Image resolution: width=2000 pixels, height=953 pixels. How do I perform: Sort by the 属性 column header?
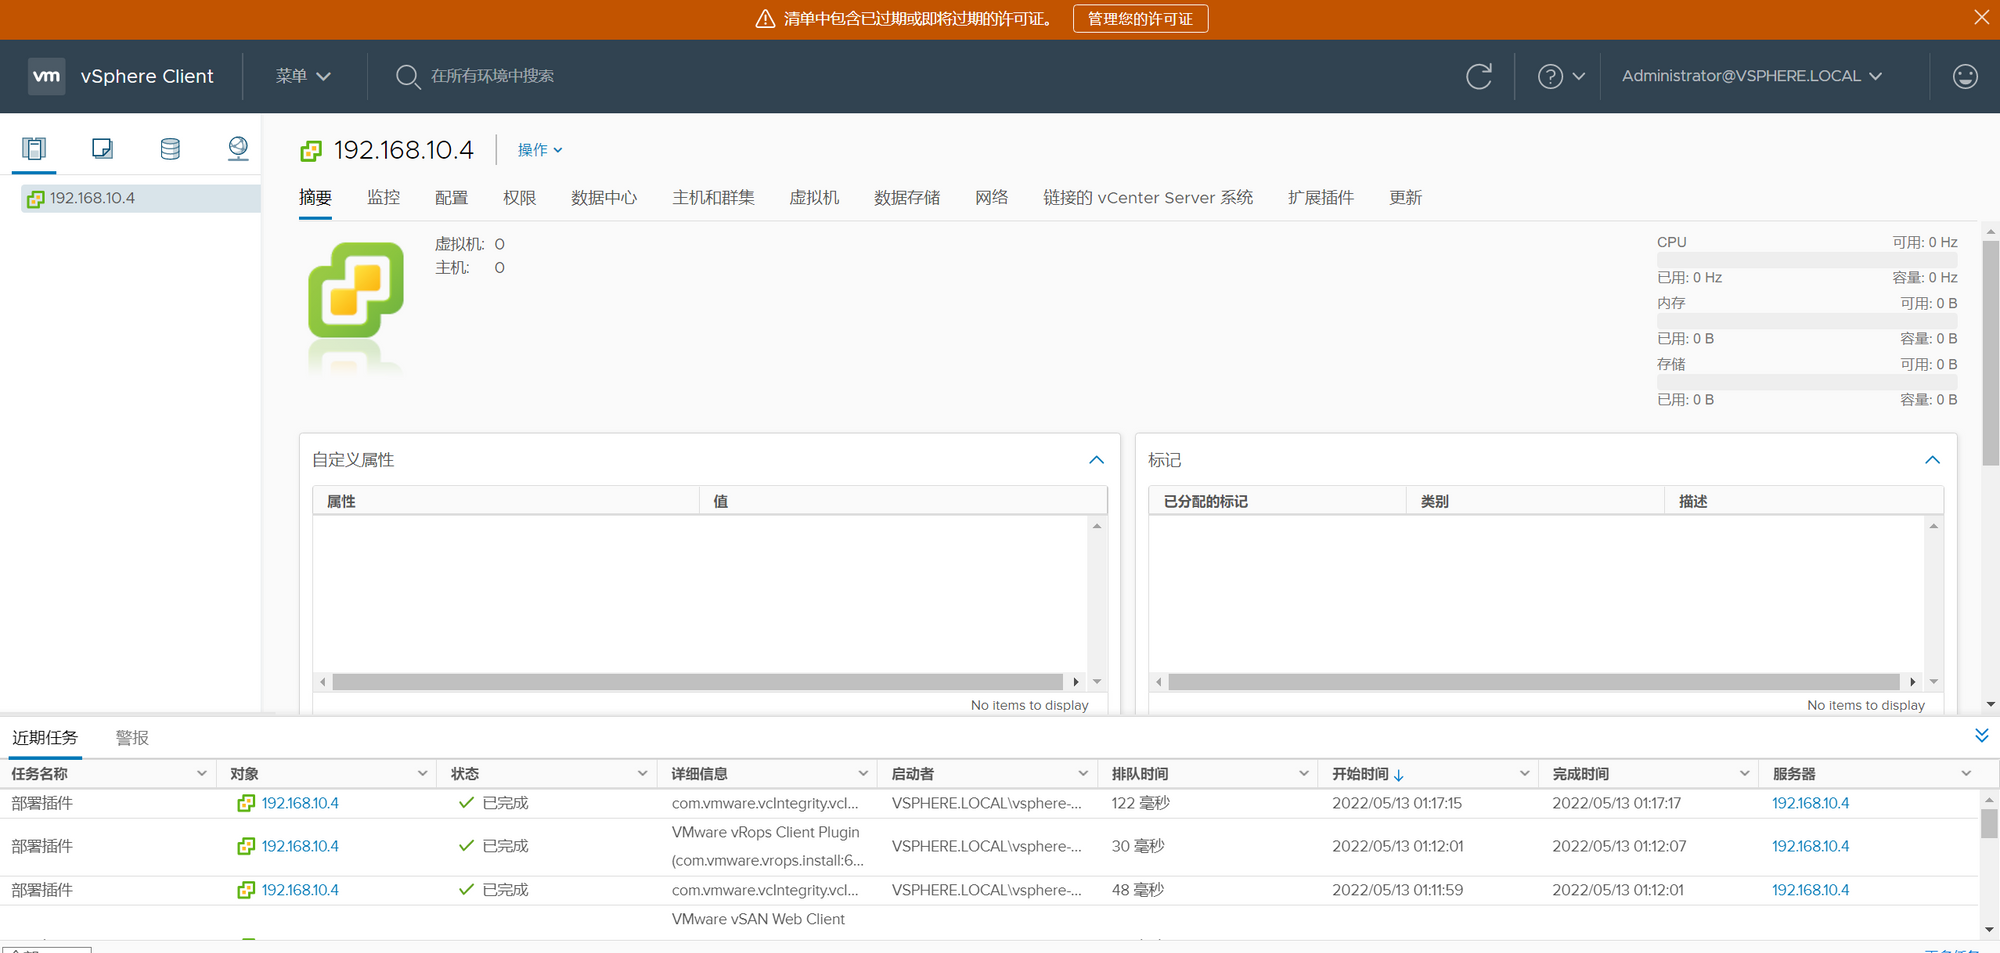point(505,501)
